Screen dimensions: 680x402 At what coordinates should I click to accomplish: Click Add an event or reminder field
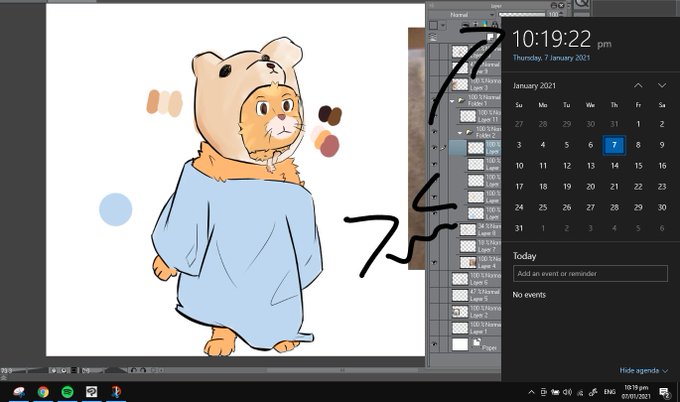(x=590, y=274)
